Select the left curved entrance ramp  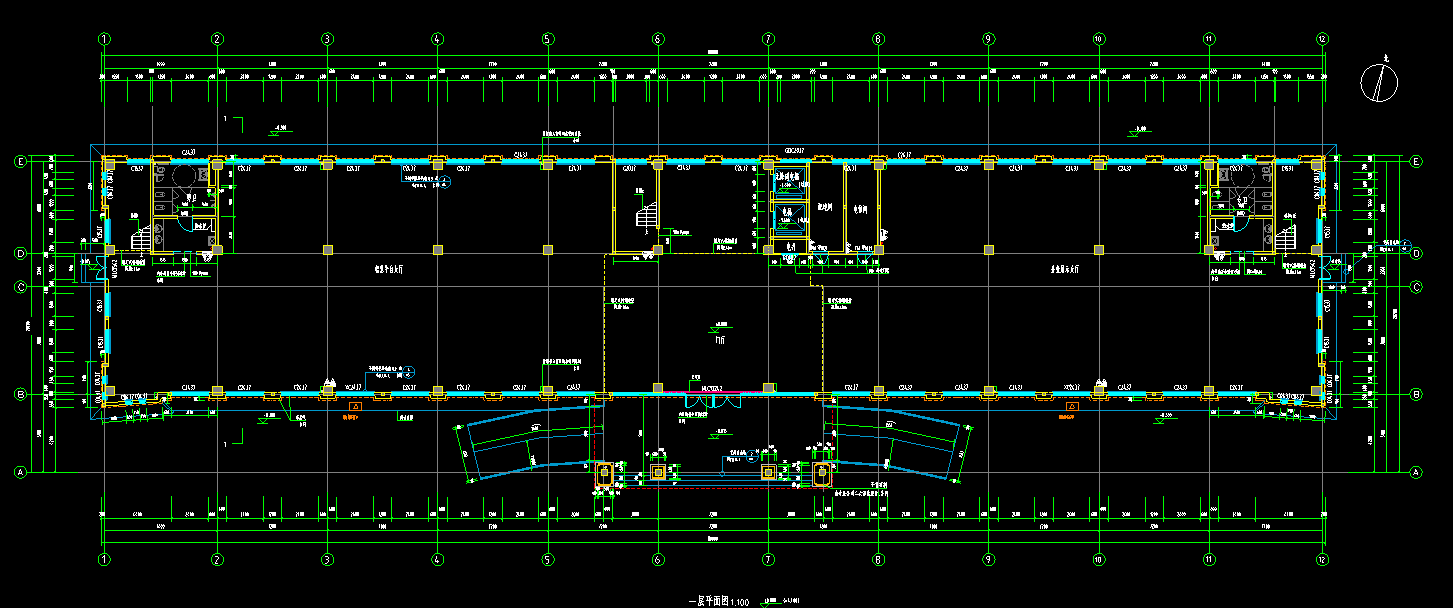click(x=525, y=445)
